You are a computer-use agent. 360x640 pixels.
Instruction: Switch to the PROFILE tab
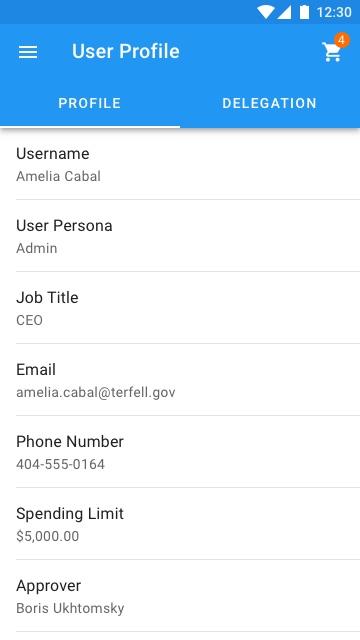90,103
